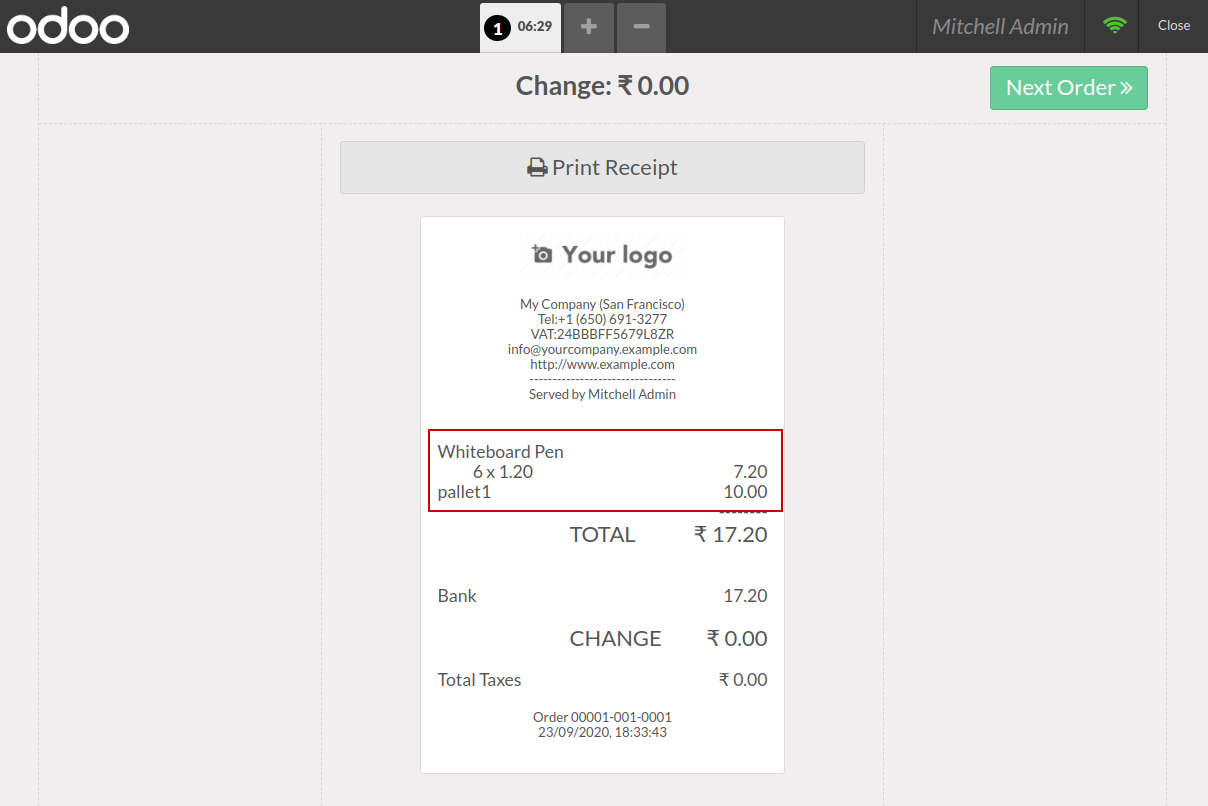1208x806 pixels.
Task: Click the Odoo logo
Action: [x=68, y=27]
